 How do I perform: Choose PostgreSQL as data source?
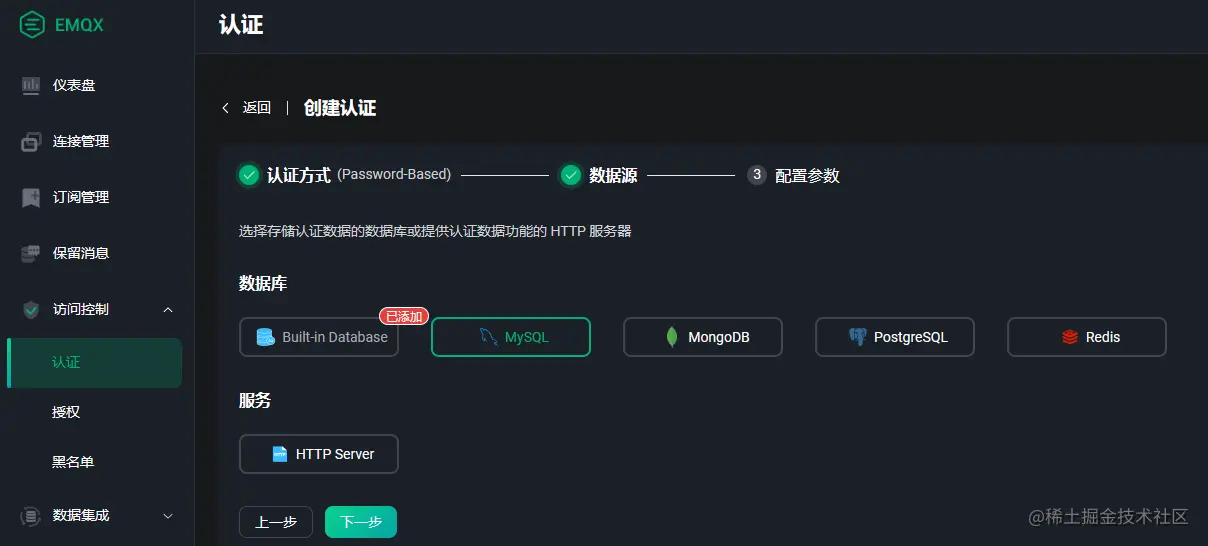[895, 337]
